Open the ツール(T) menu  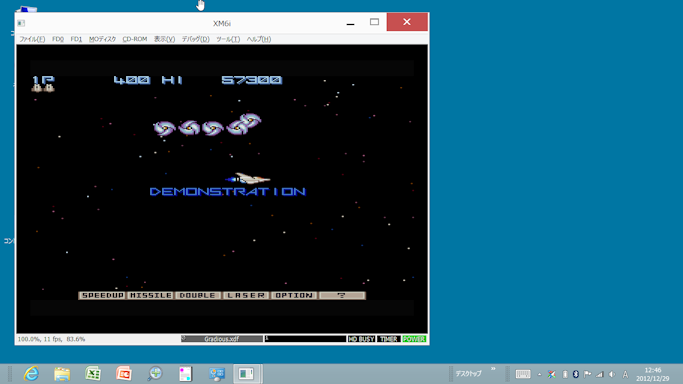click(228, 39)
